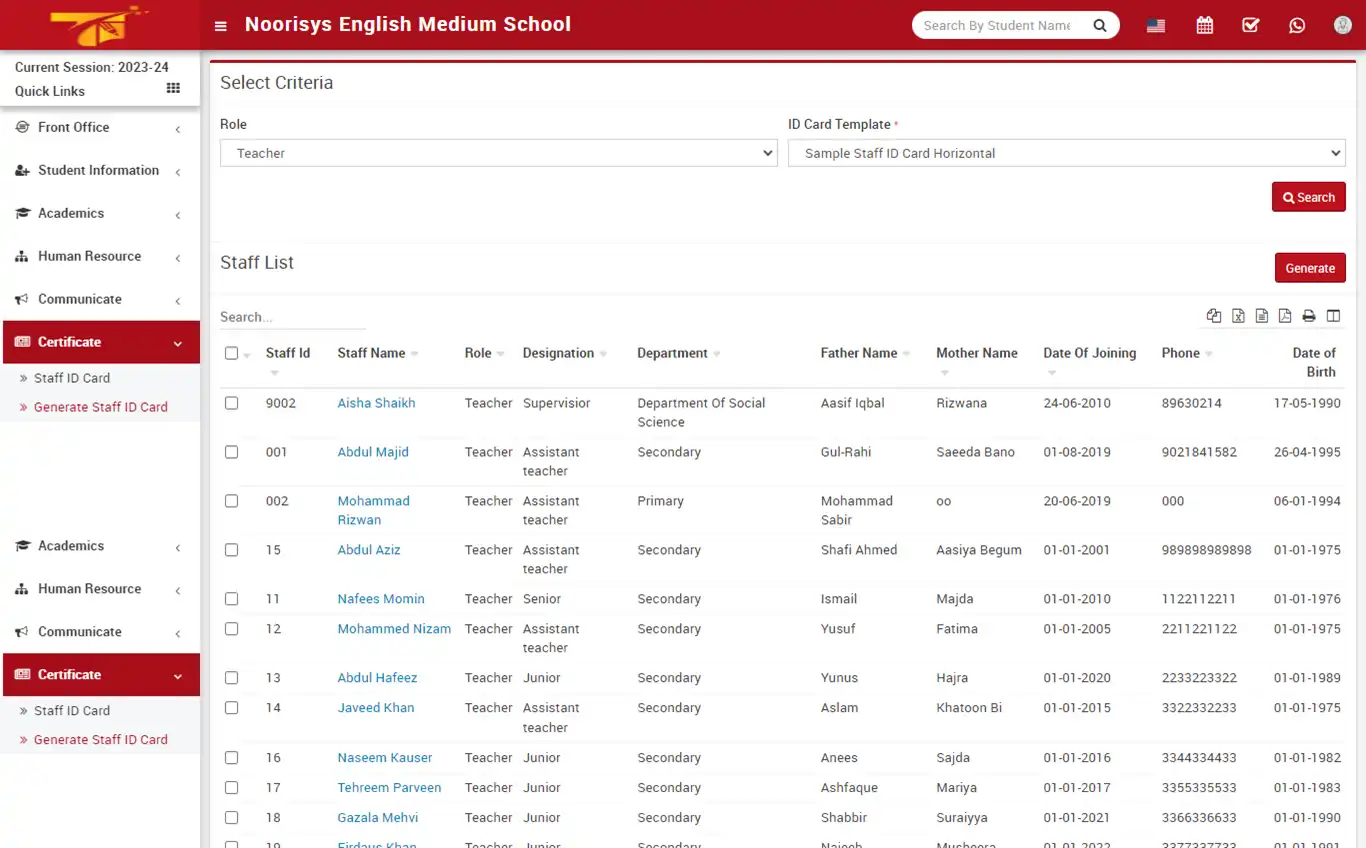Click the US flag language icon
Screen dimensions: 1366x848
(1155, 25)
